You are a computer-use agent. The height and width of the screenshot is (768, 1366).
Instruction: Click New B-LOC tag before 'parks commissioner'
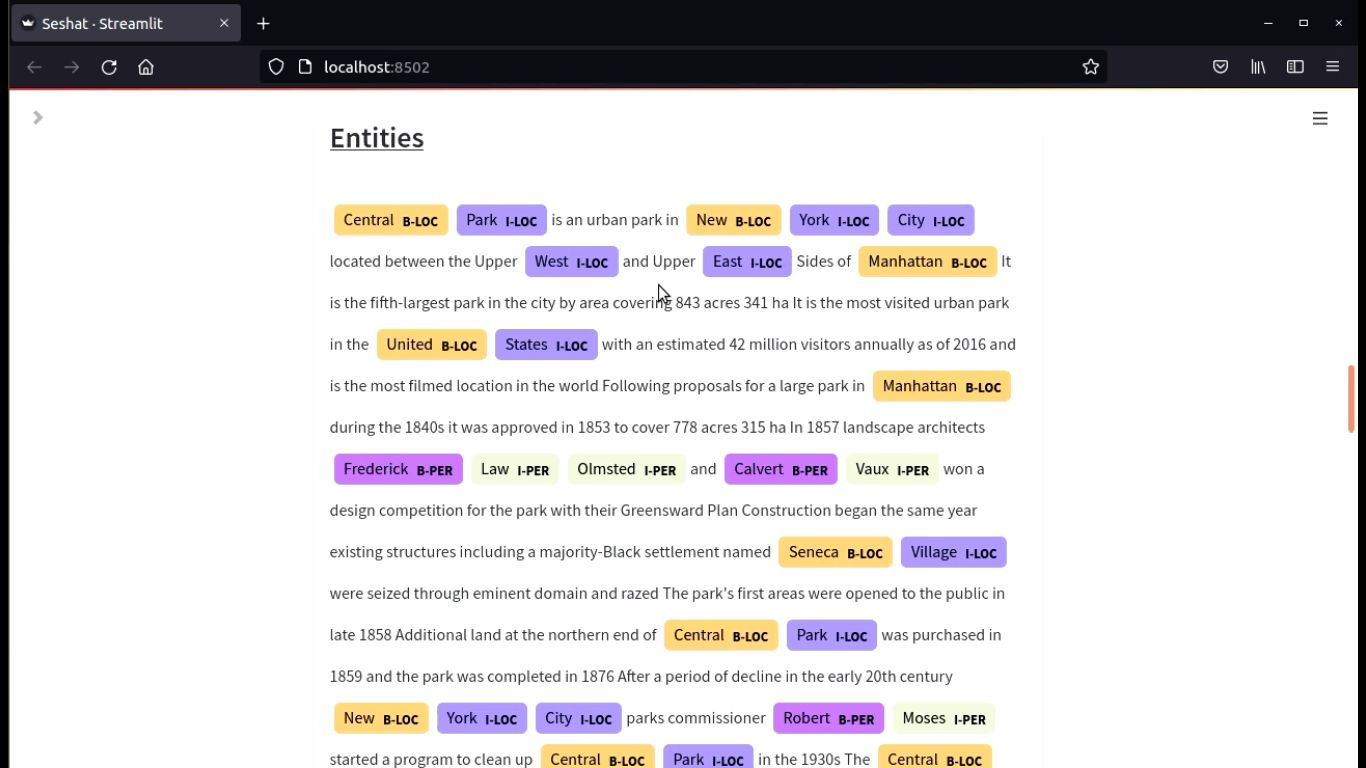click(x=381, y=718)
